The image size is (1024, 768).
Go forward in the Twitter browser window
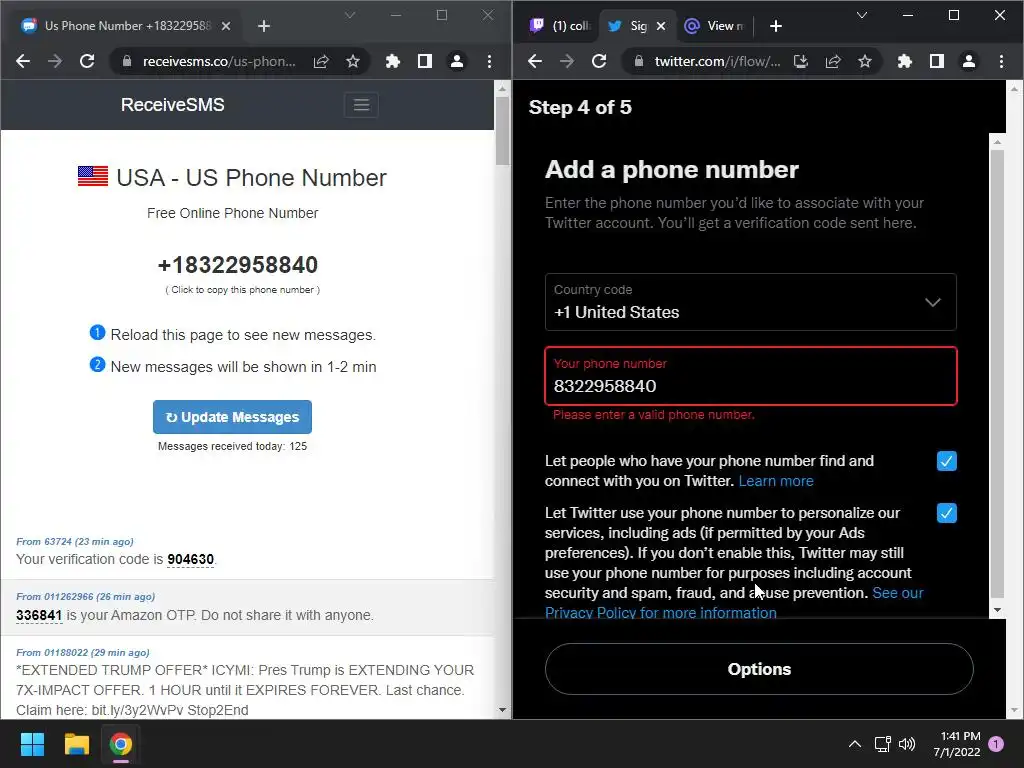click(567, 61)
